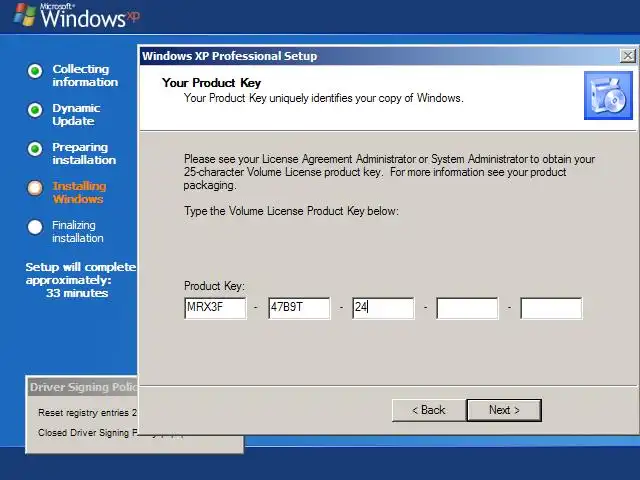Screen dimensions: 640x480
Task: Click the Next button
Action: [x=504, y=410]
